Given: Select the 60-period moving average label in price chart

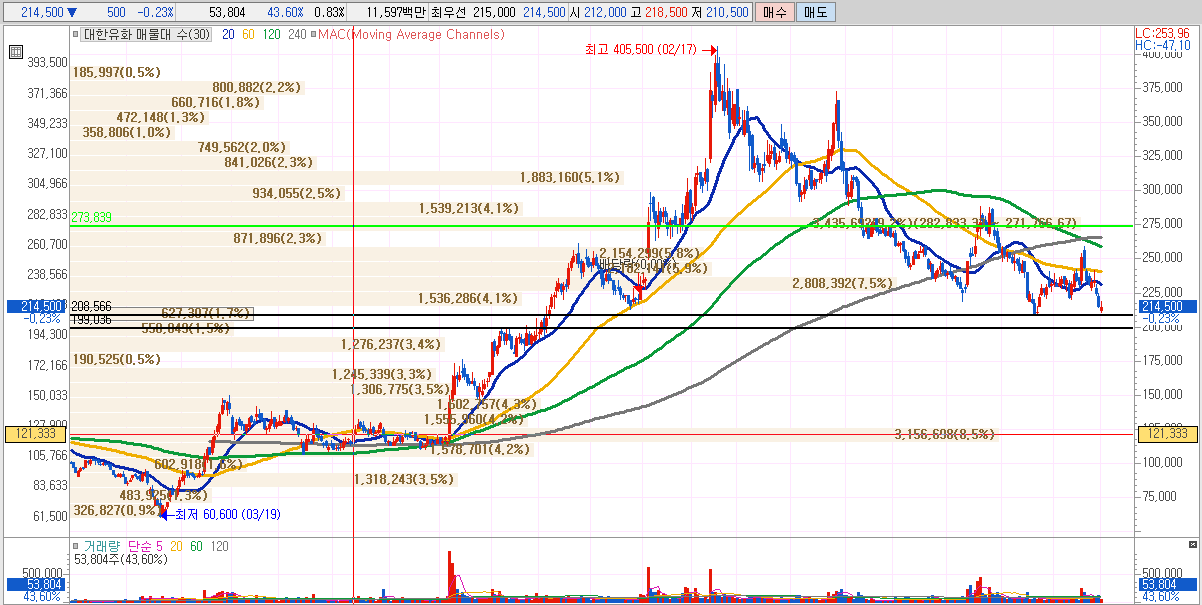Looking at the screenshot, I should (249, 34).
